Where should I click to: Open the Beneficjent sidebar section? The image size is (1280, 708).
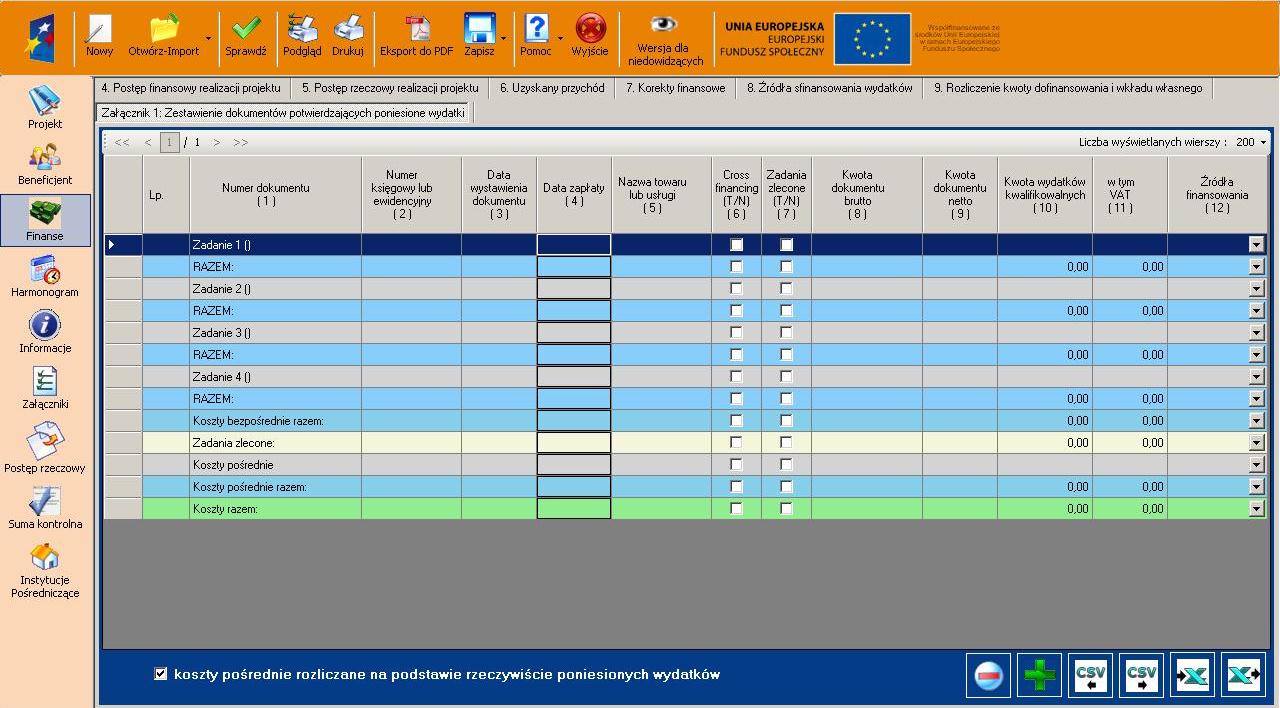point(45,164)
